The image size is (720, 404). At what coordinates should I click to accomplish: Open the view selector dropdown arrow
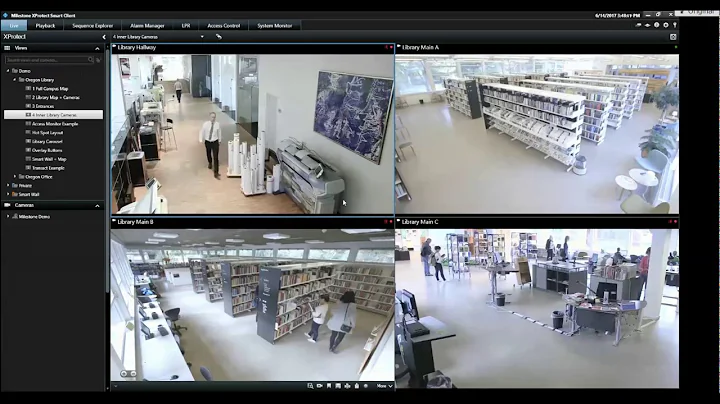(x=202, y=37)
